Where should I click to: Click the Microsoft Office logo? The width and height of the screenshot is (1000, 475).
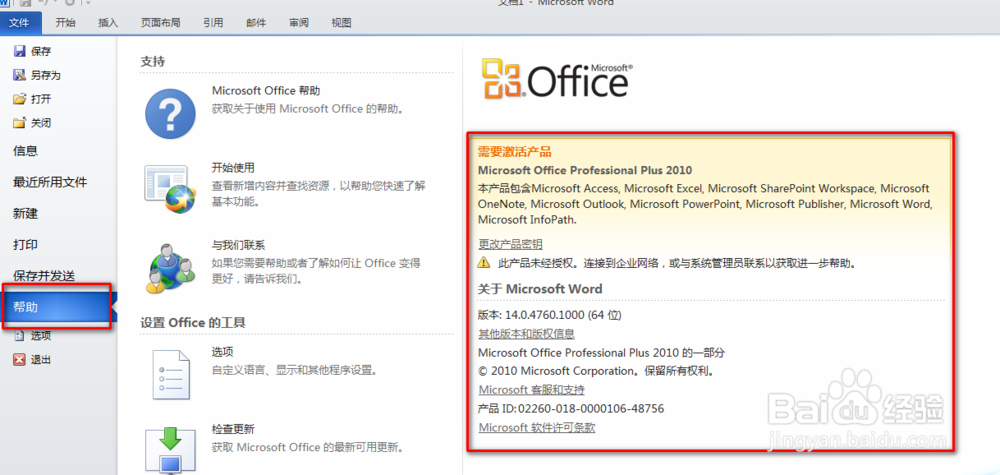click(557, 79)
